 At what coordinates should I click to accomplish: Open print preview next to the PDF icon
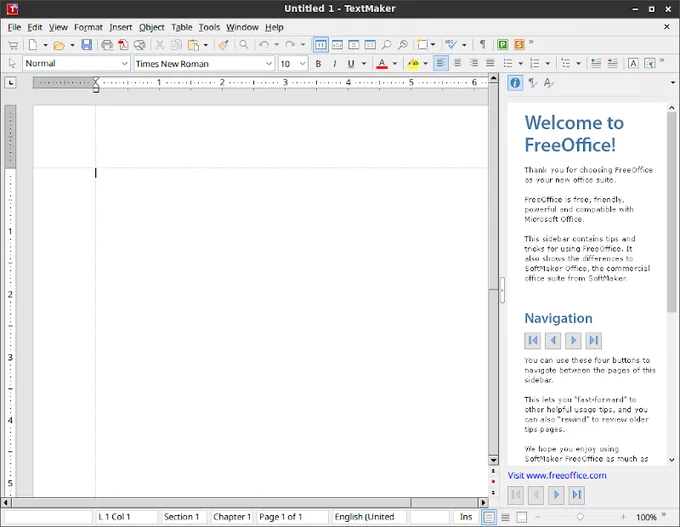140,45
